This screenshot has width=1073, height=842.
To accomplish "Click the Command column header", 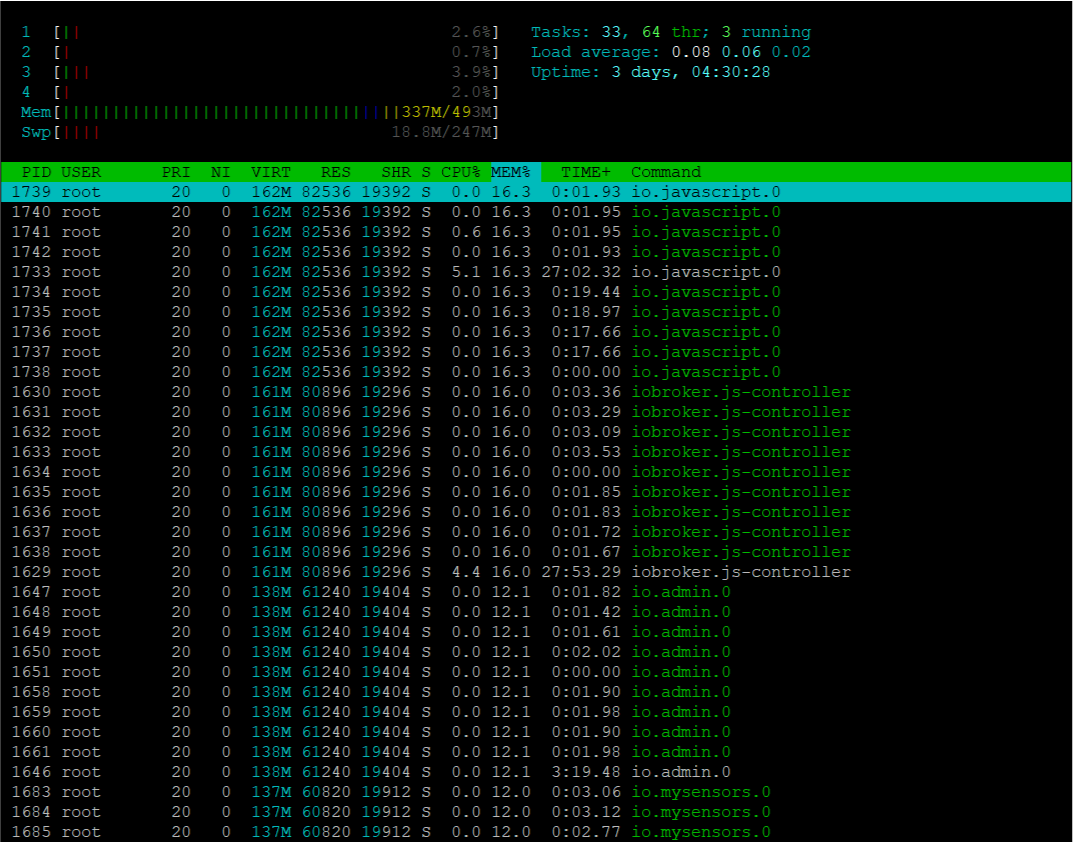I will coord(666,172).
